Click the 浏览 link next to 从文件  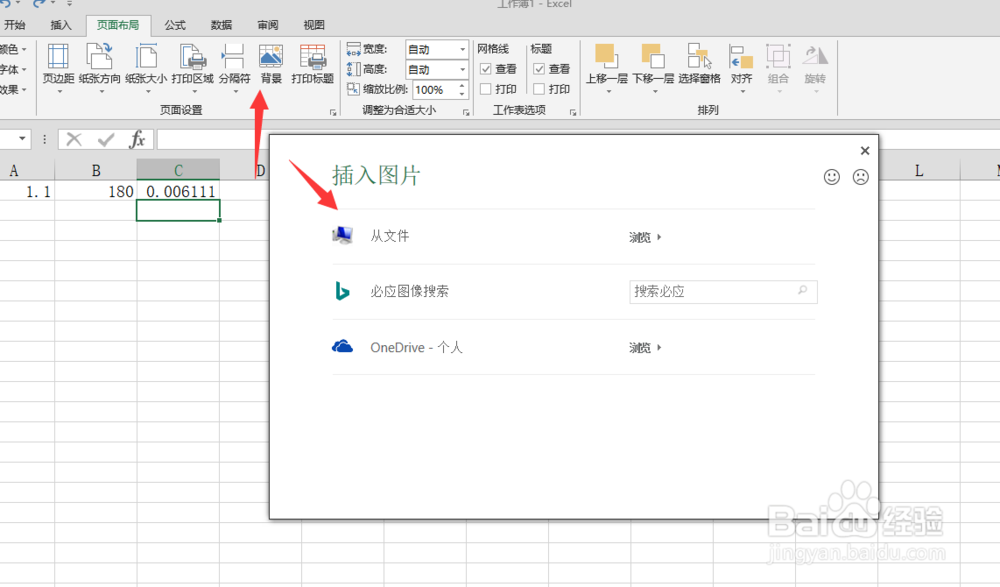642,237
